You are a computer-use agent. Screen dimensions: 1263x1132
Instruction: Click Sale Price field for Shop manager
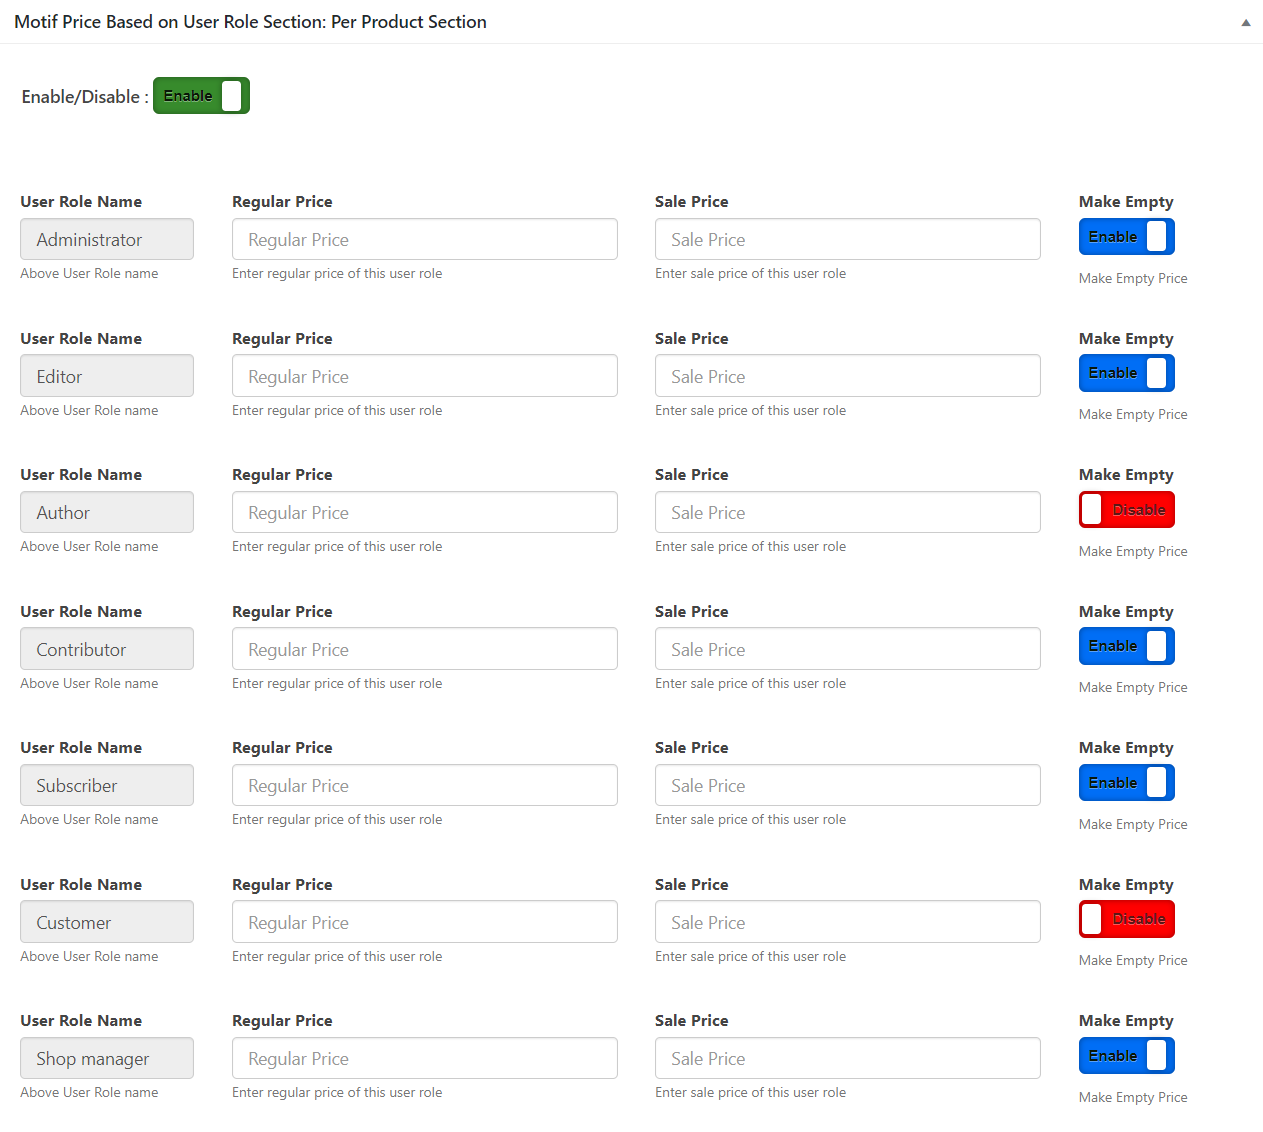(847, 1058)
